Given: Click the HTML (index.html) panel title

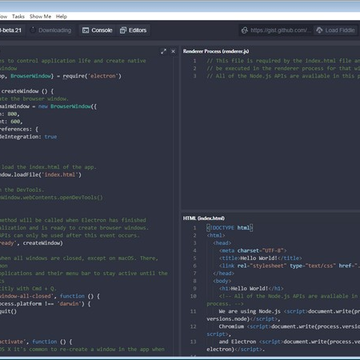Looking at the screenshot, I should pos(204,218).
